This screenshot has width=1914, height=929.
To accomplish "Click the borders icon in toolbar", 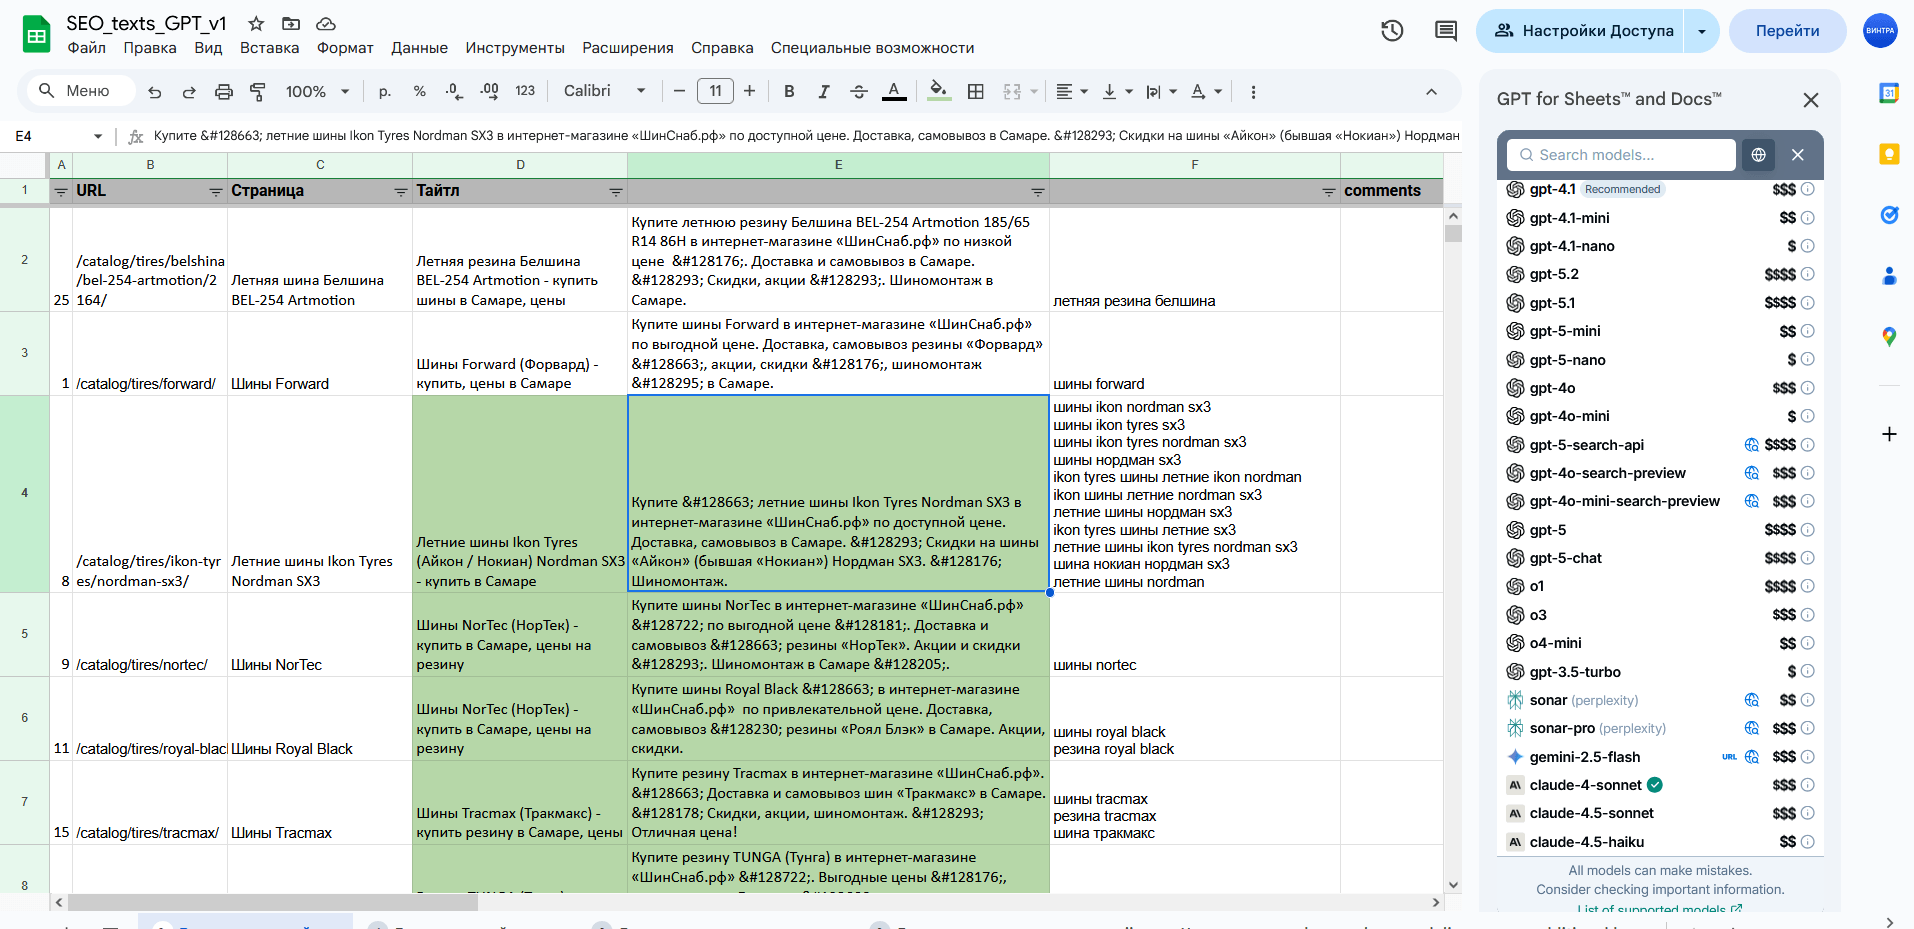I will coord(975,92).
